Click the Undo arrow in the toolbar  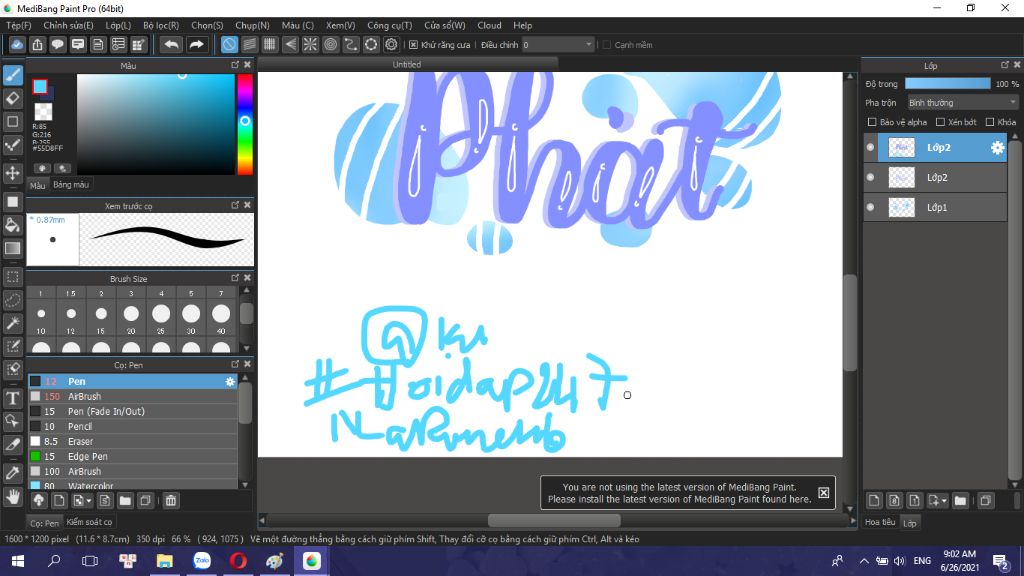coord(171,44)
